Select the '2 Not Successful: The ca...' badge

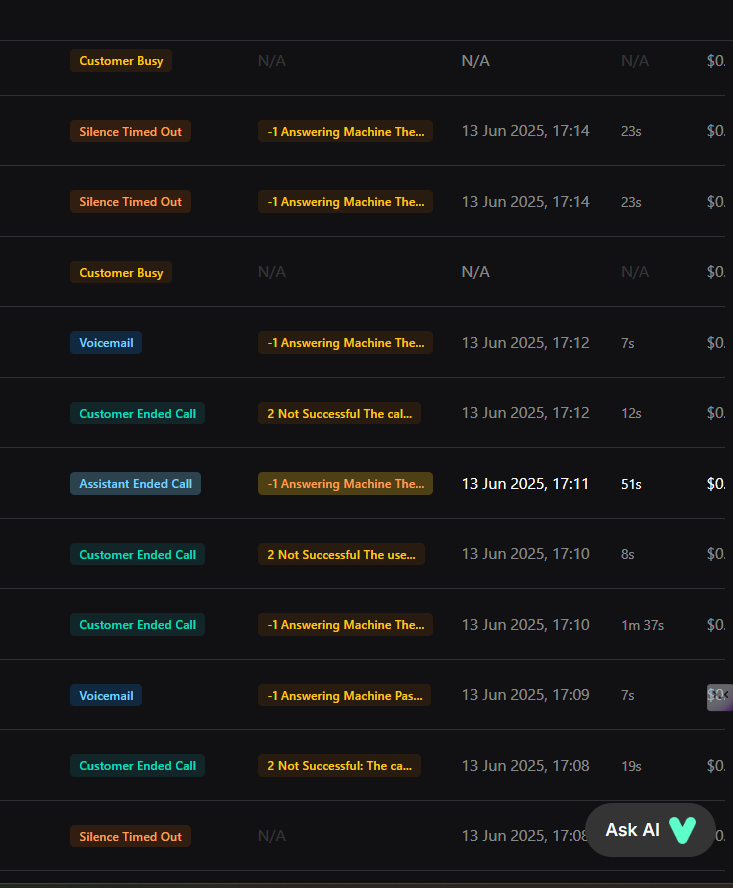click(x=339, y=766)
